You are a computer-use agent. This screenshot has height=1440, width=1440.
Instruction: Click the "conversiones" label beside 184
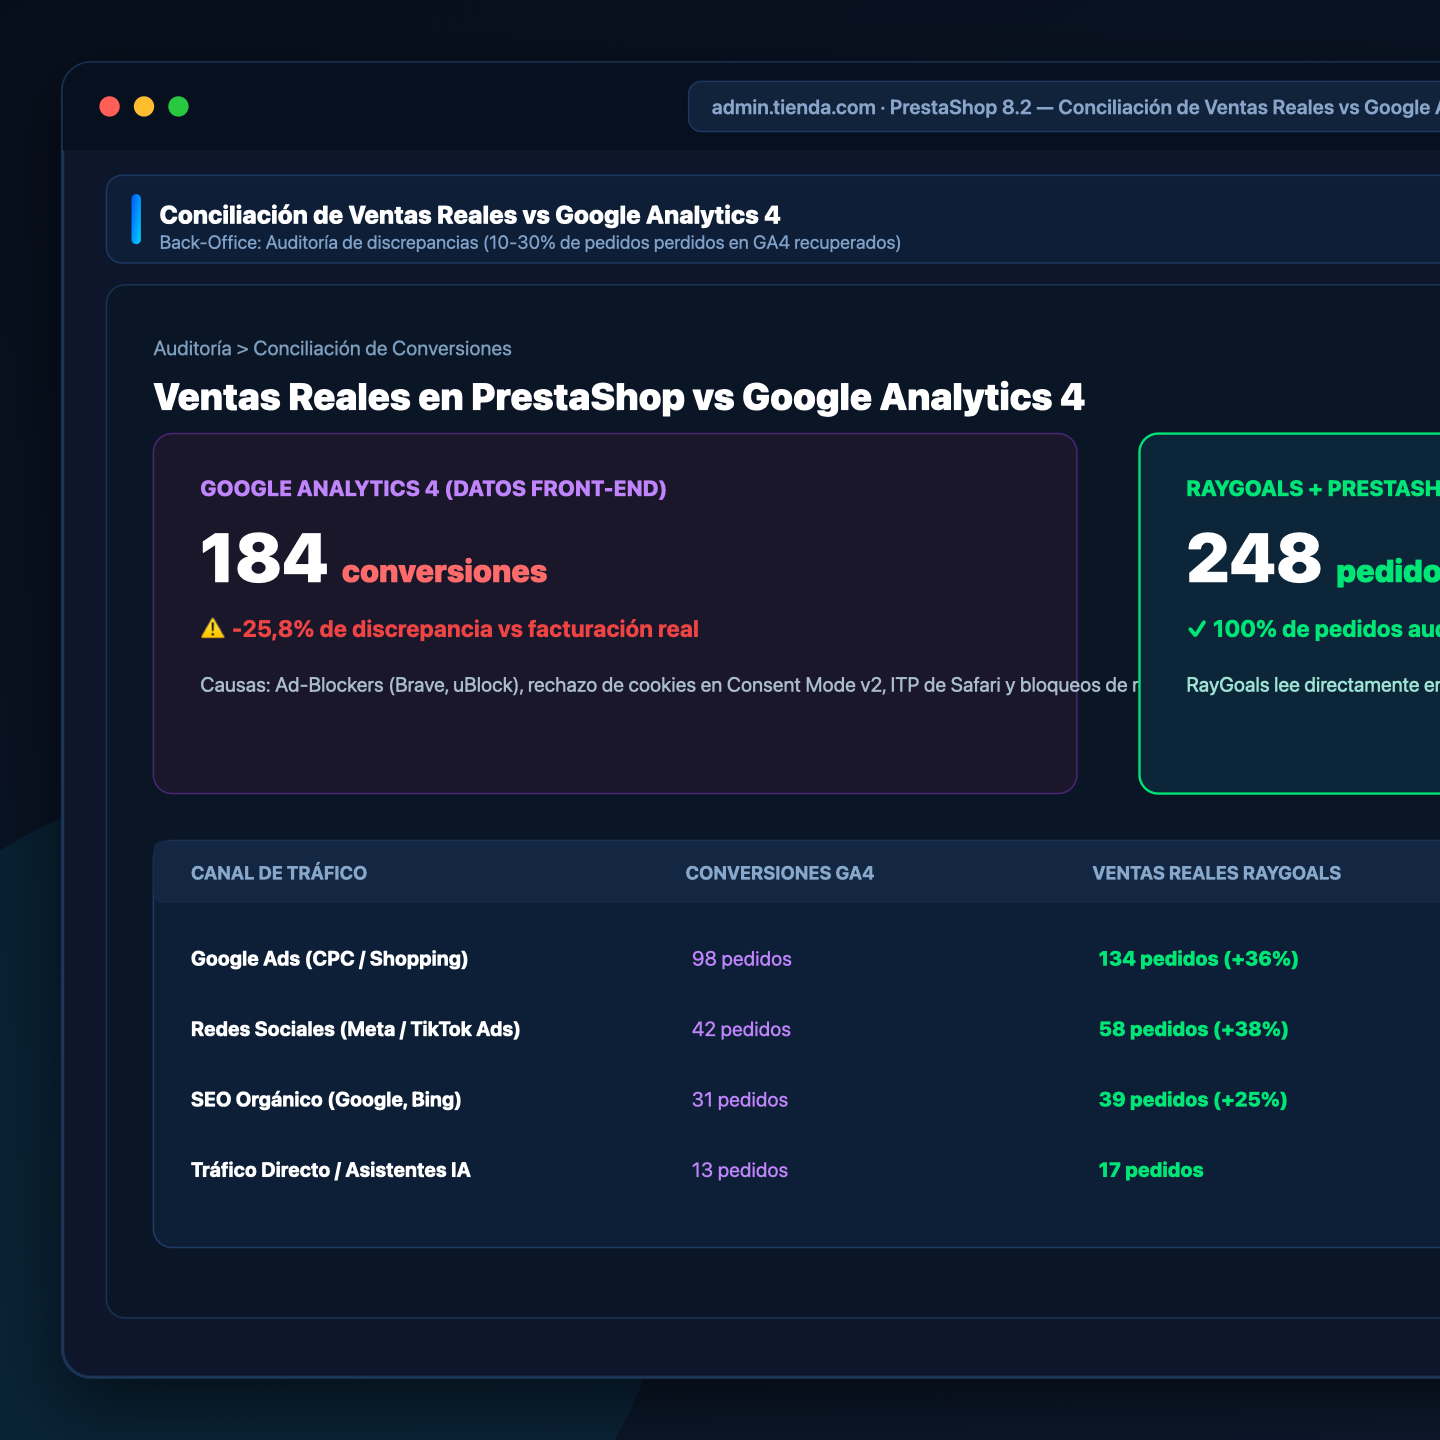pyautogui.click(x=445, y=571)
